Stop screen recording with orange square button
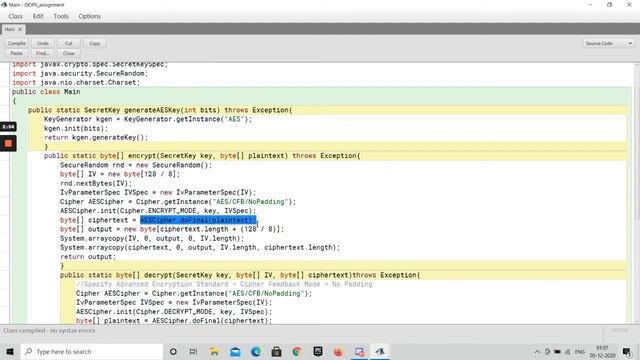This screenshot has height=360, width=640. pos(8,143)
